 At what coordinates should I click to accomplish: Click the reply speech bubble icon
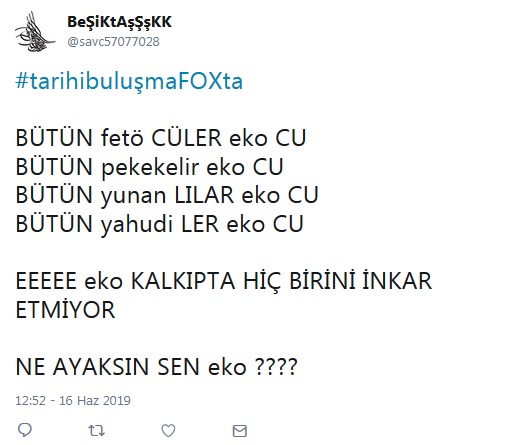[25, 430]
